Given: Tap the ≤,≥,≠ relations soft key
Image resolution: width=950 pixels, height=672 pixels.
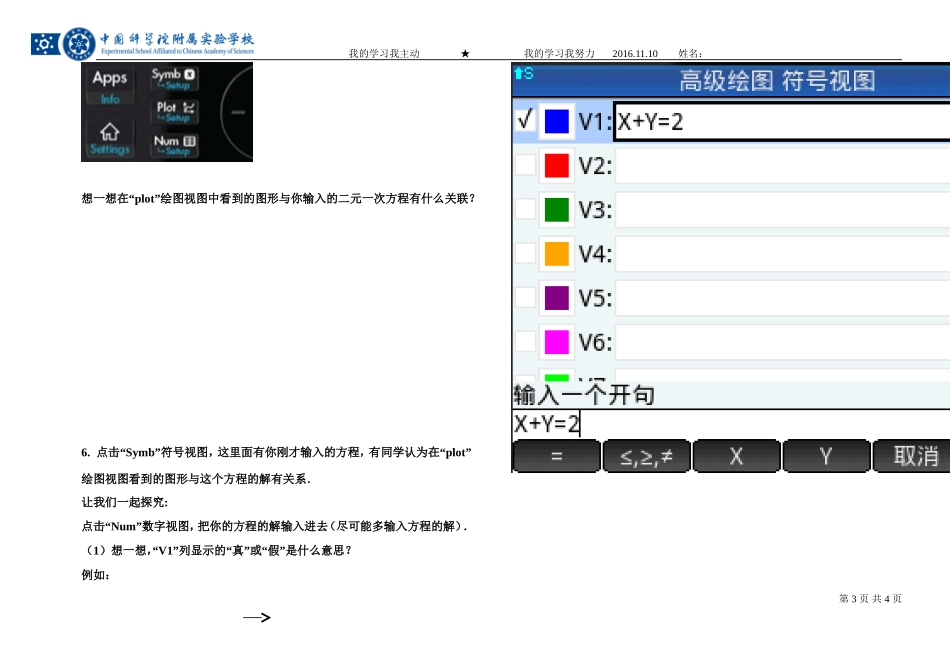Looking at the screenshot, I should pos(646,456).
